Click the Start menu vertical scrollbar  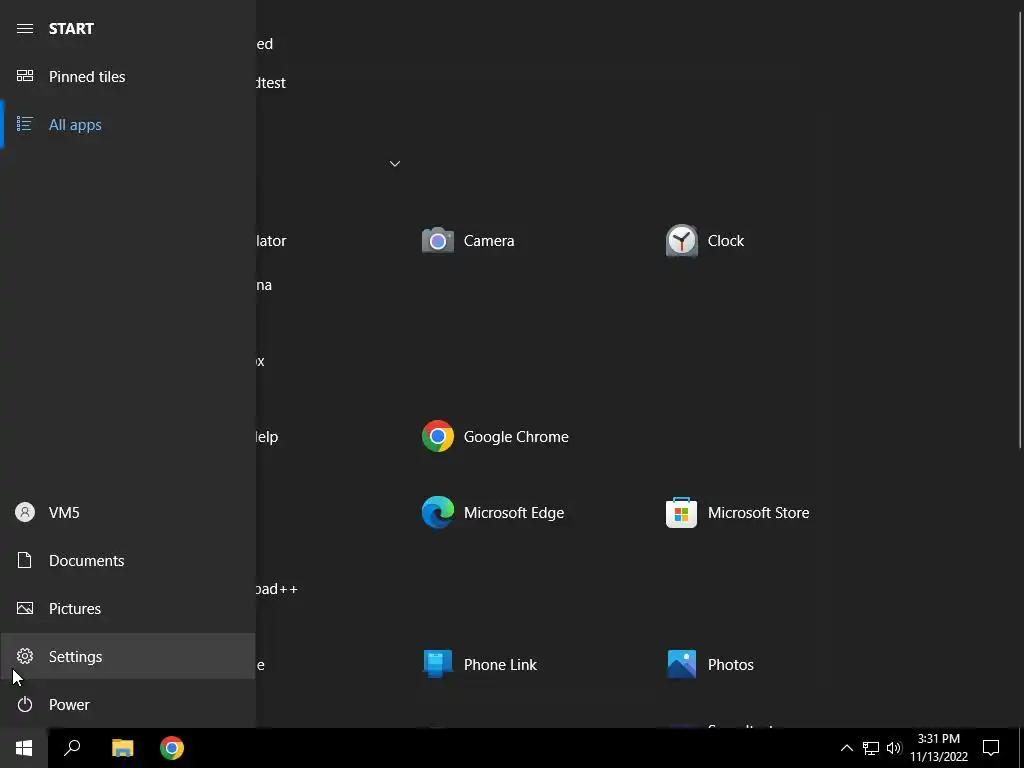click(1020, 229)
